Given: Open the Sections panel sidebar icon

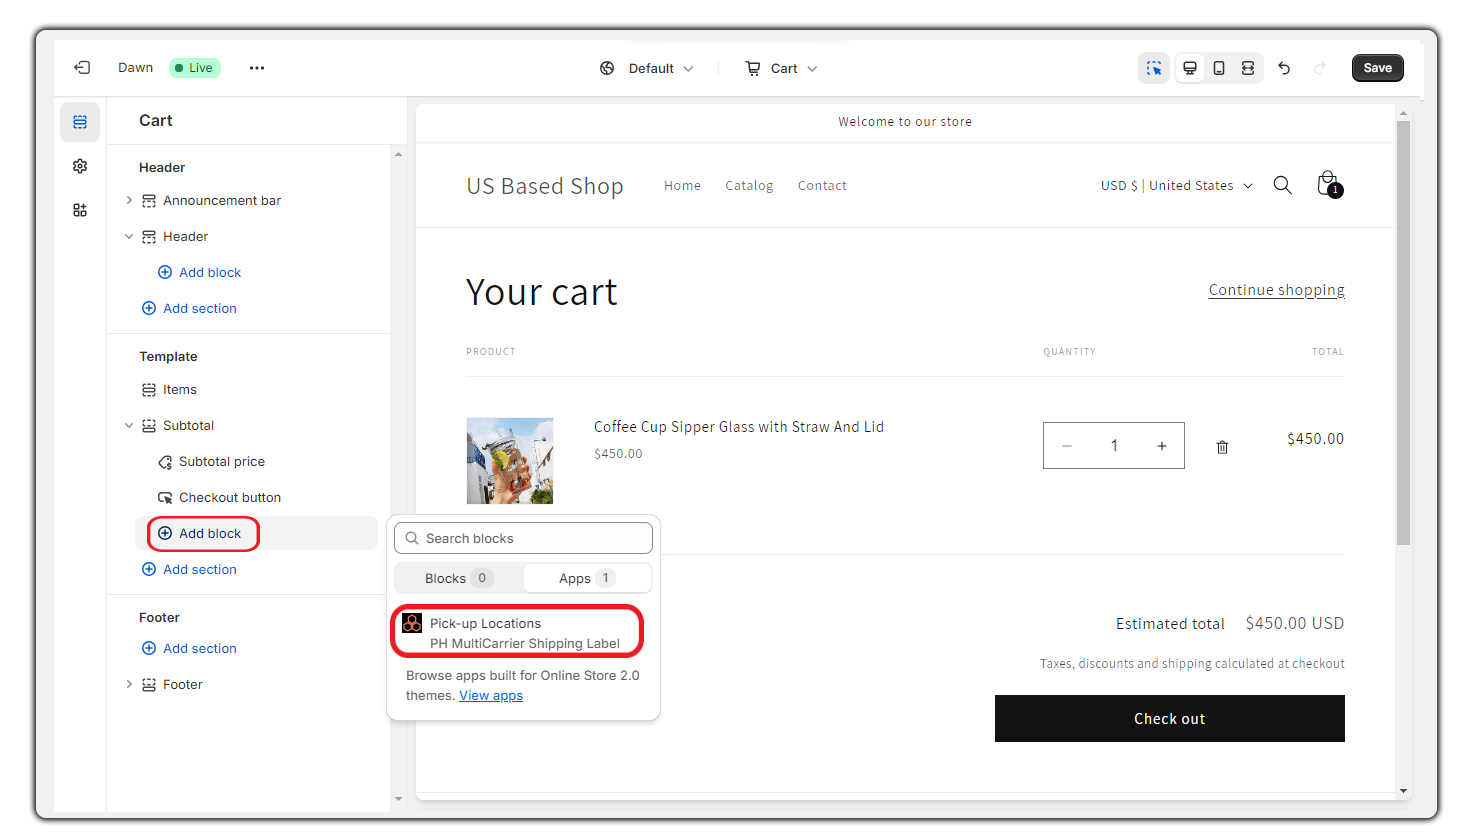Looking at the screenshot, I should click(x=80, y=122).
